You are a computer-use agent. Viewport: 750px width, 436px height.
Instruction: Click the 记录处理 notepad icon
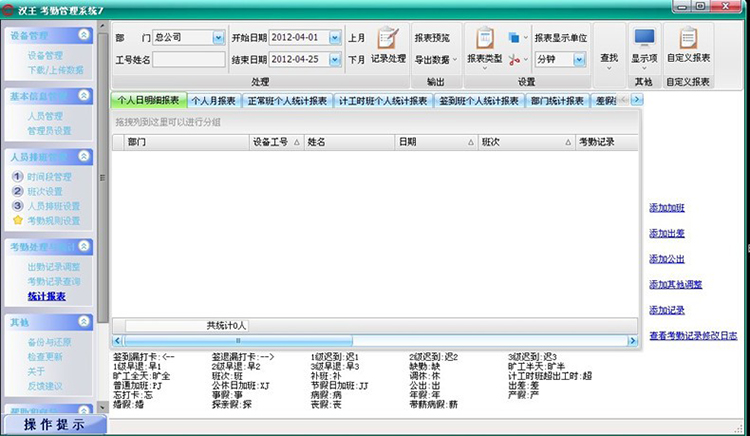387,38
